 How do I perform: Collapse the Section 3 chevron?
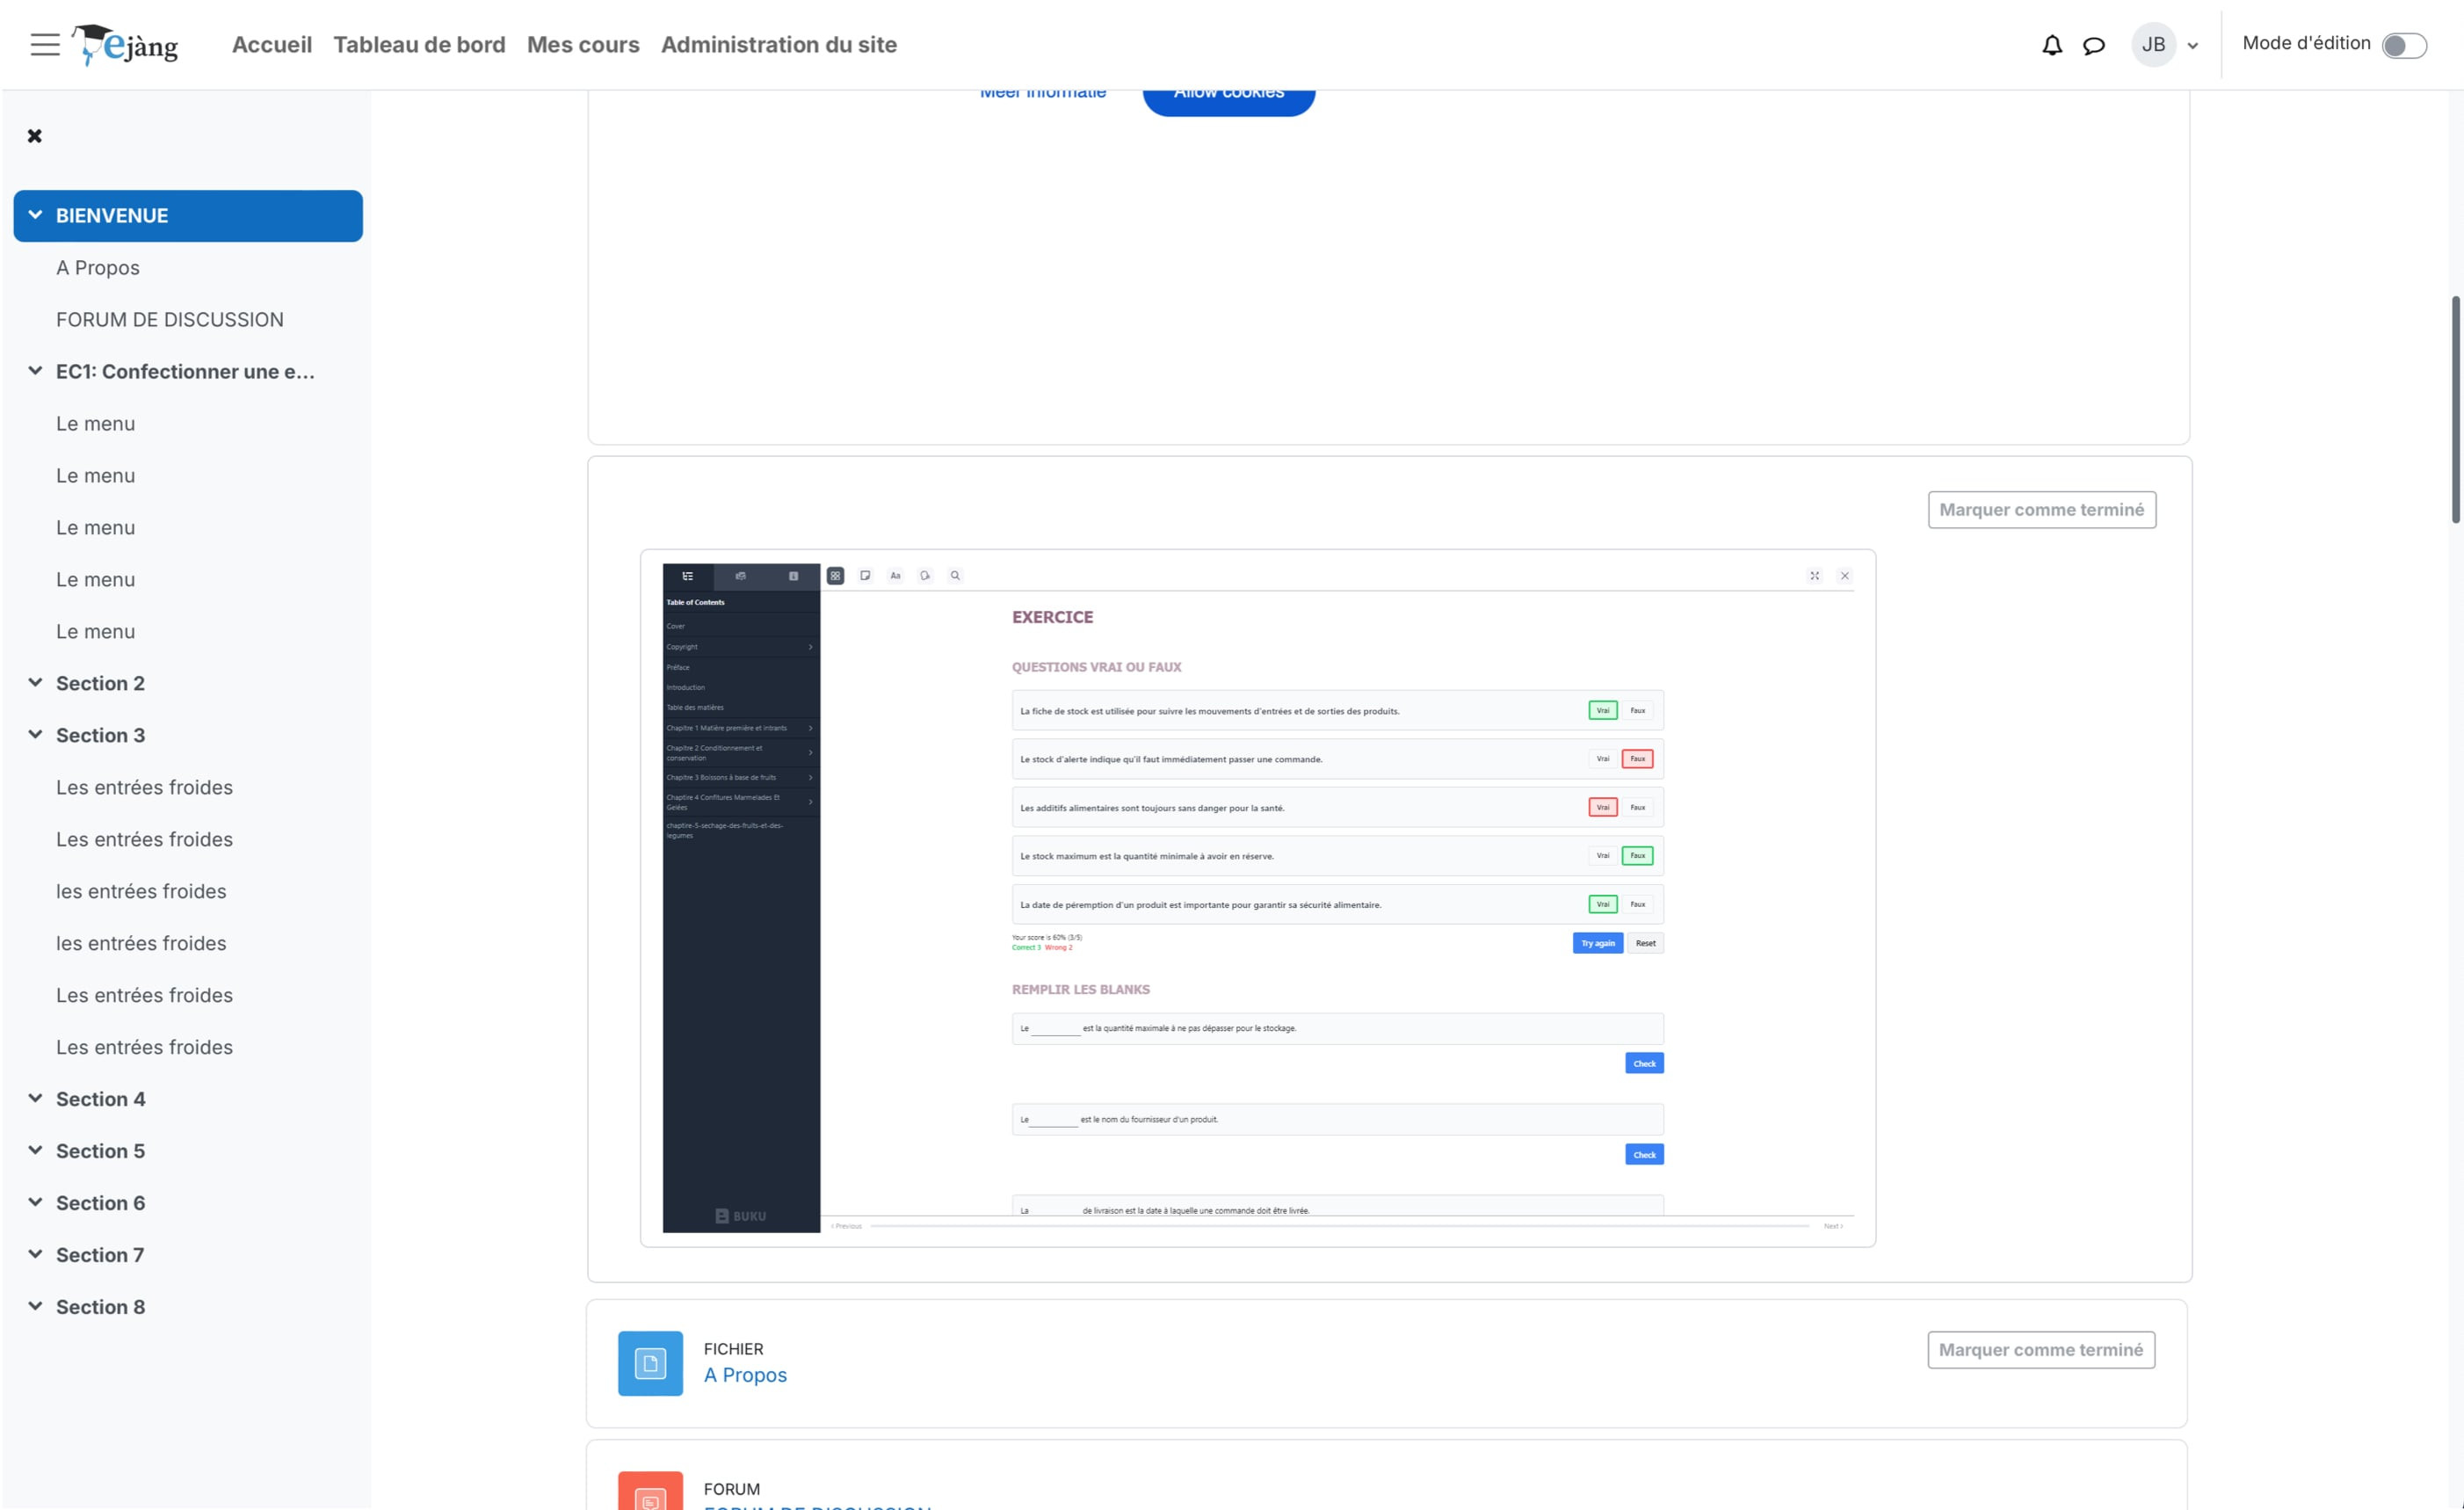[36, 735]
